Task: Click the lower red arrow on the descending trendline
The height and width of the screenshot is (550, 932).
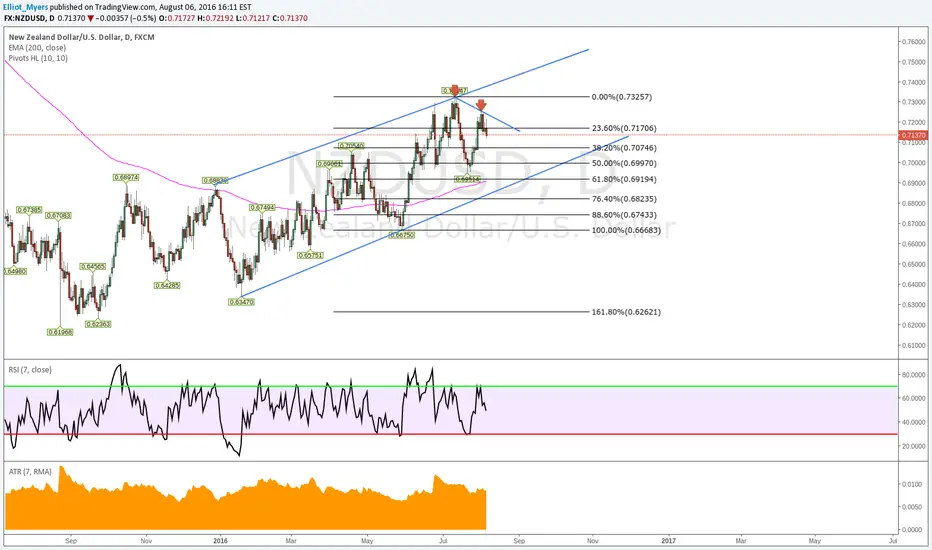Action: coord(481,105)
